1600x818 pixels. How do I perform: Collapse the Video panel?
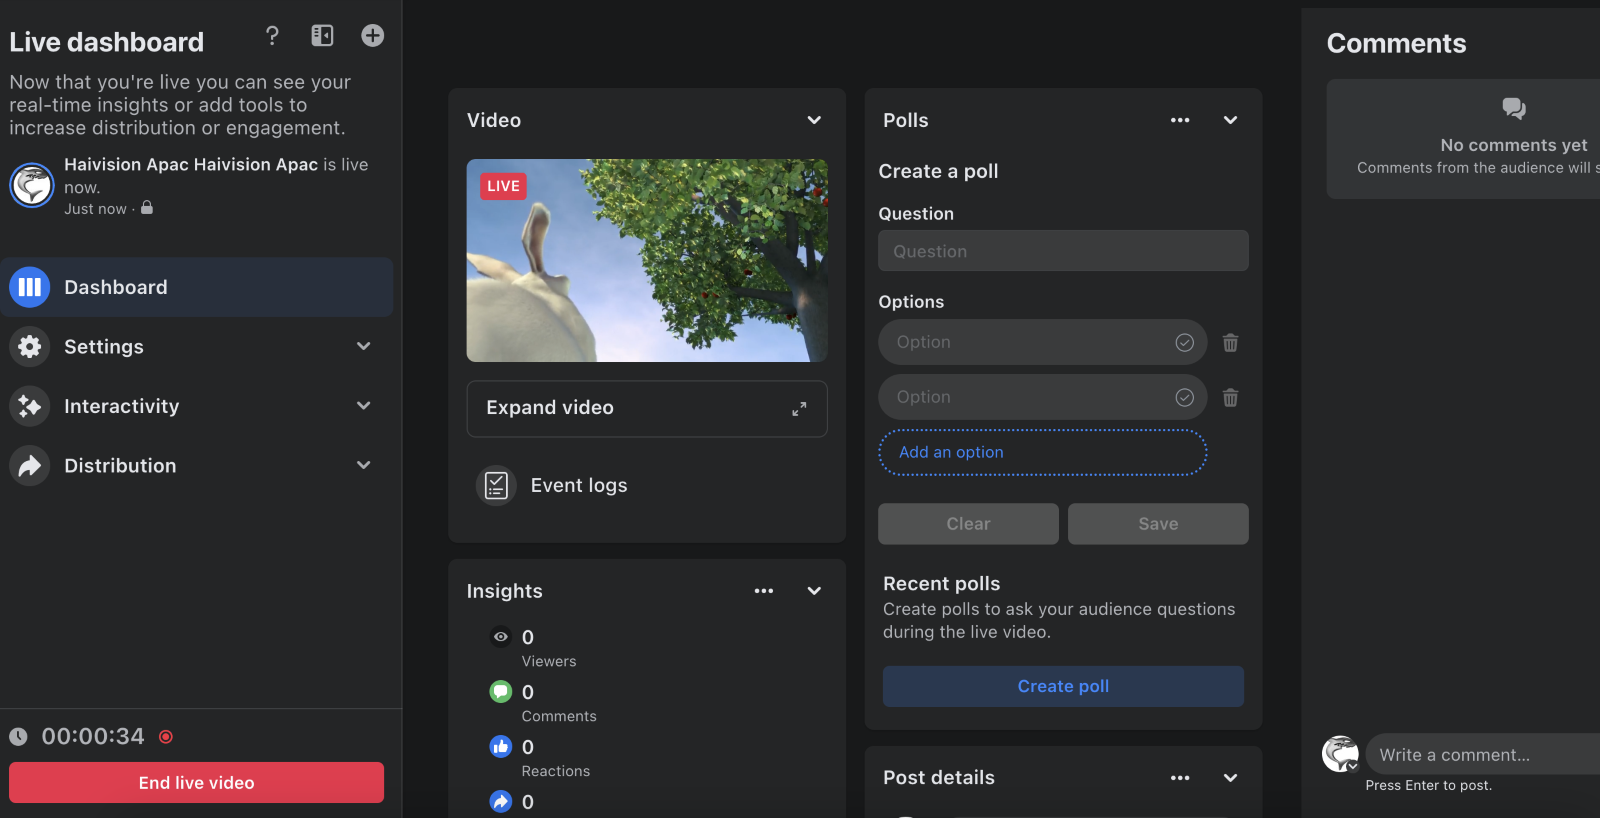click(814, 120)
